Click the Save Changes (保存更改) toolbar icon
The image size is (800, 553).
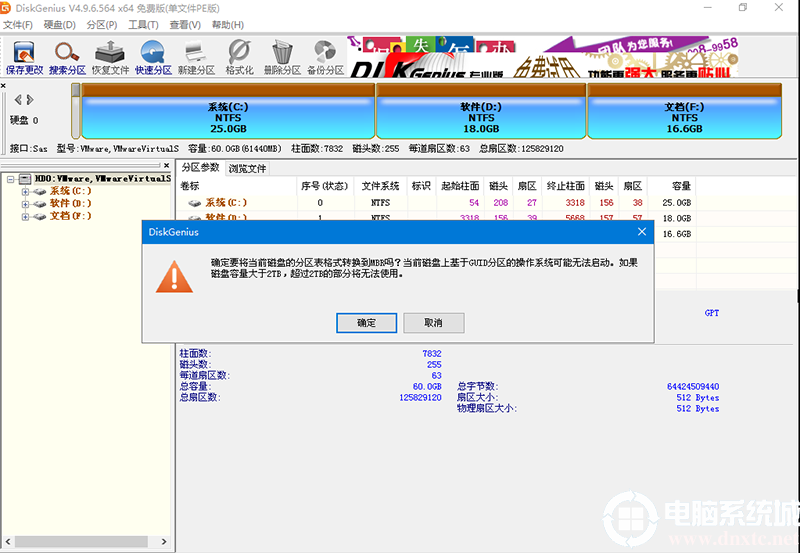(x=24, y=58)
